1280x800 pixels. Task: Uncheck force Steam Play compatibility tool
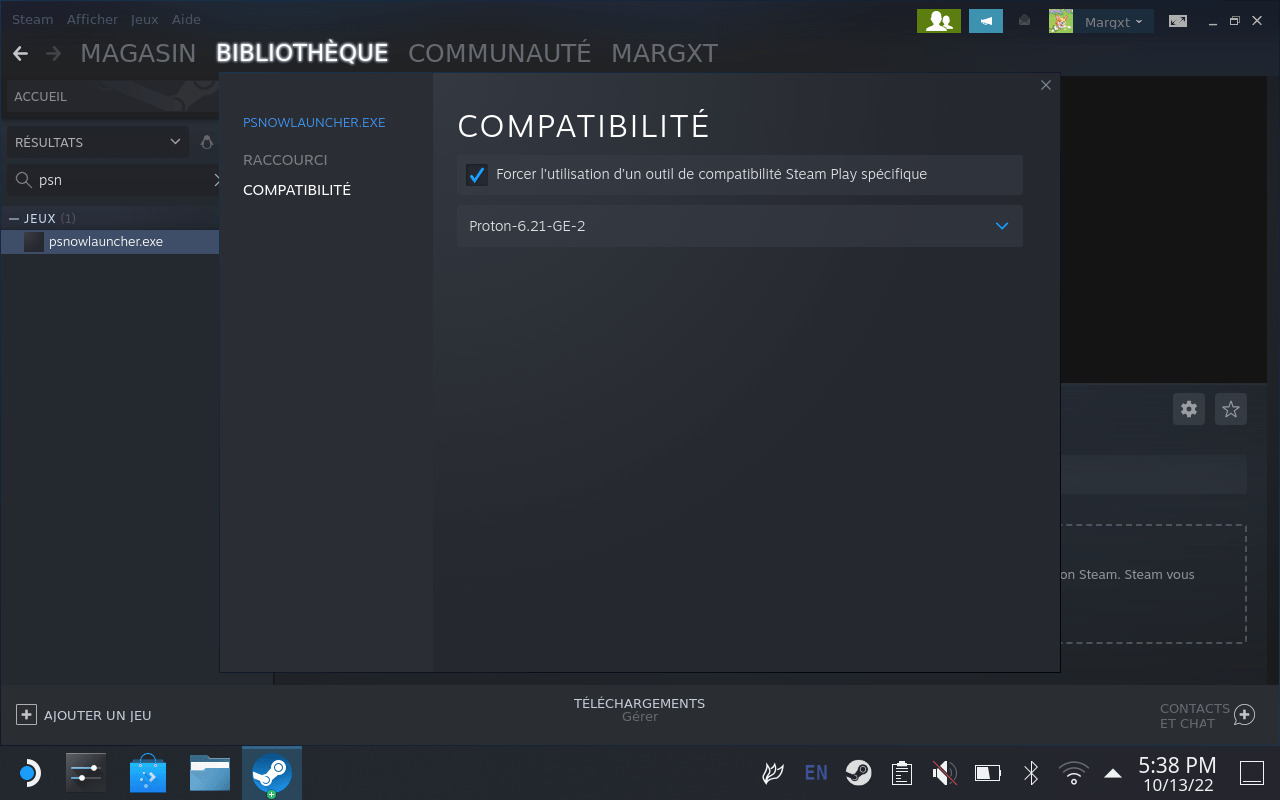[477, 175]
